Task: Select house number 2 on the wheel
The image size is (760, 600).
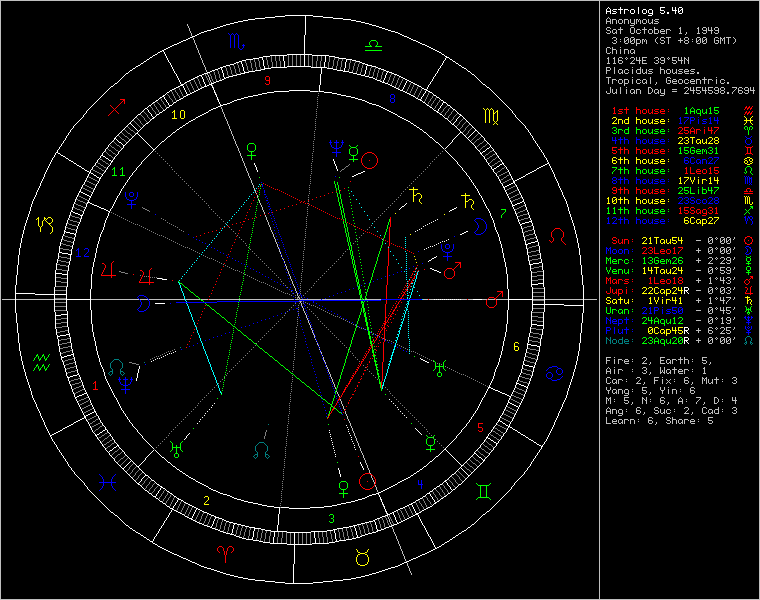Action: tap(206, 500)
